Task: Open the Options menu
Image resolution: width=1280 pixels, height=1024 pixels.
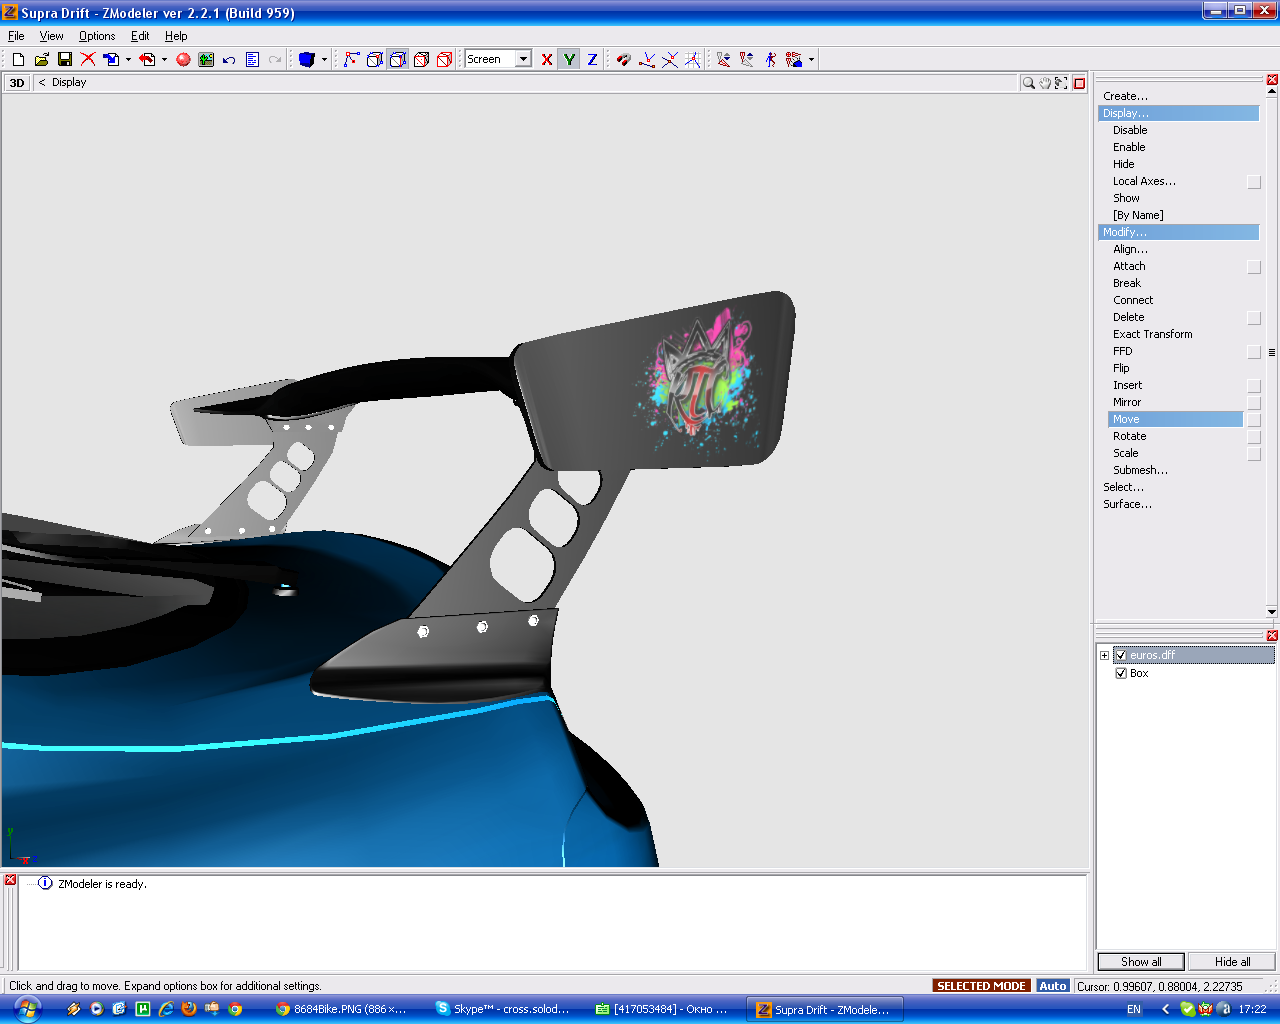Action: (x=97, y=36)
